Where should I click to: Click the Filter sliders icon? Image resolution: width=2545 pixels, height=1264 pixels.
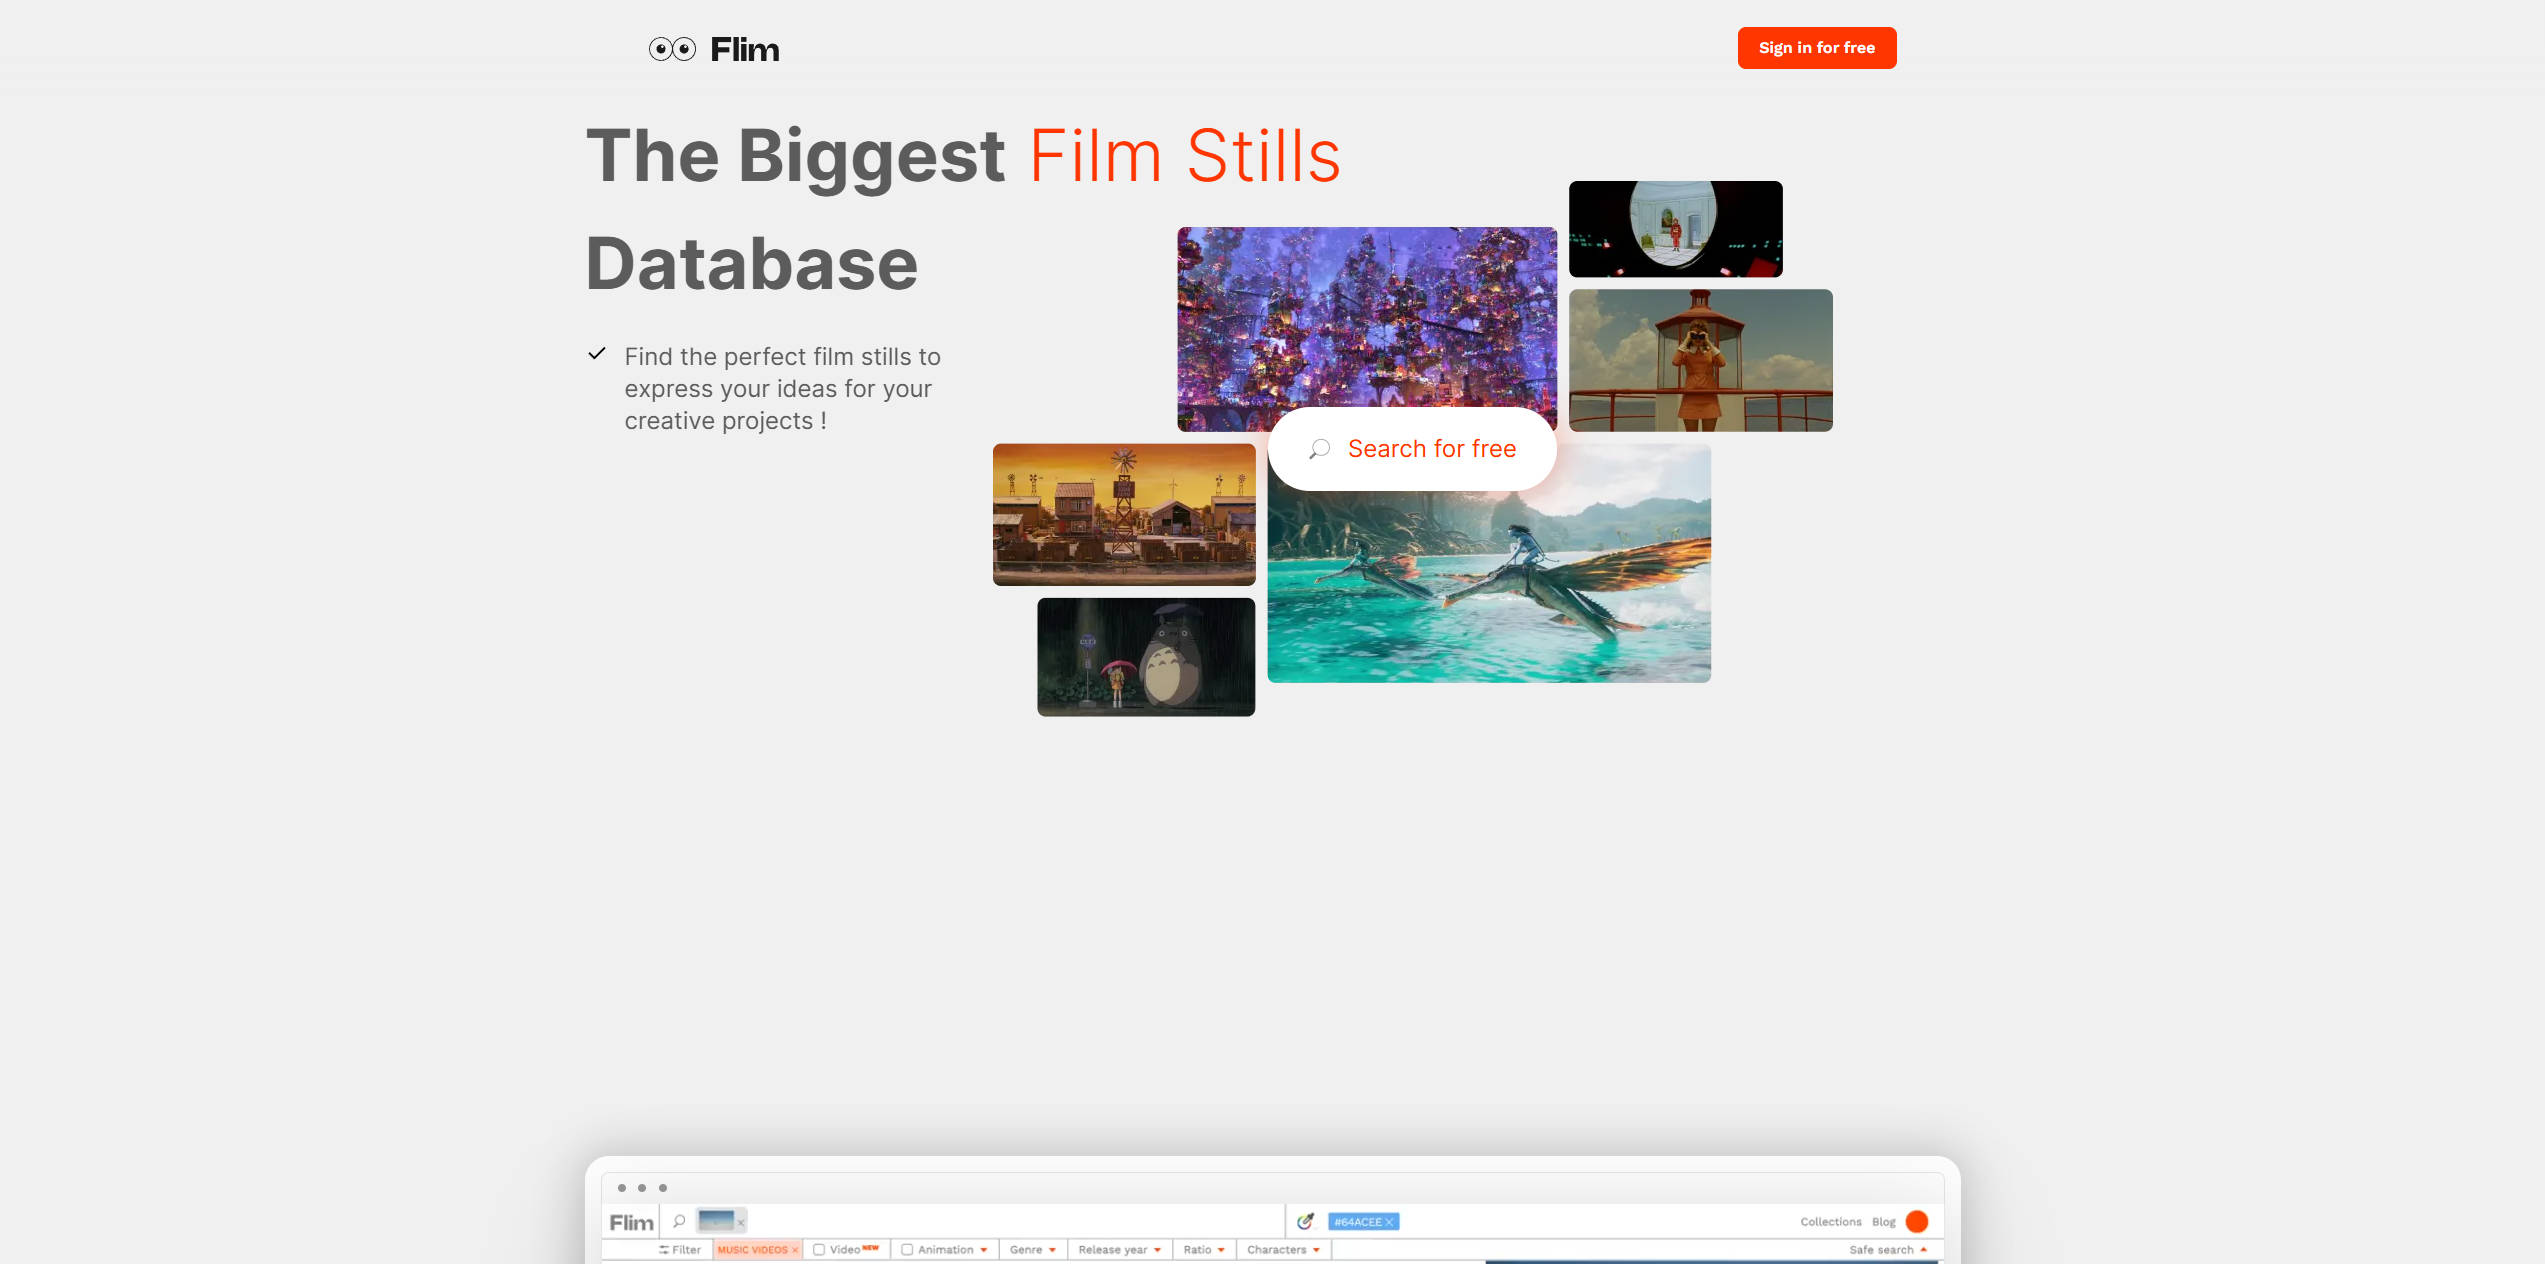(x=664, y=1250)
